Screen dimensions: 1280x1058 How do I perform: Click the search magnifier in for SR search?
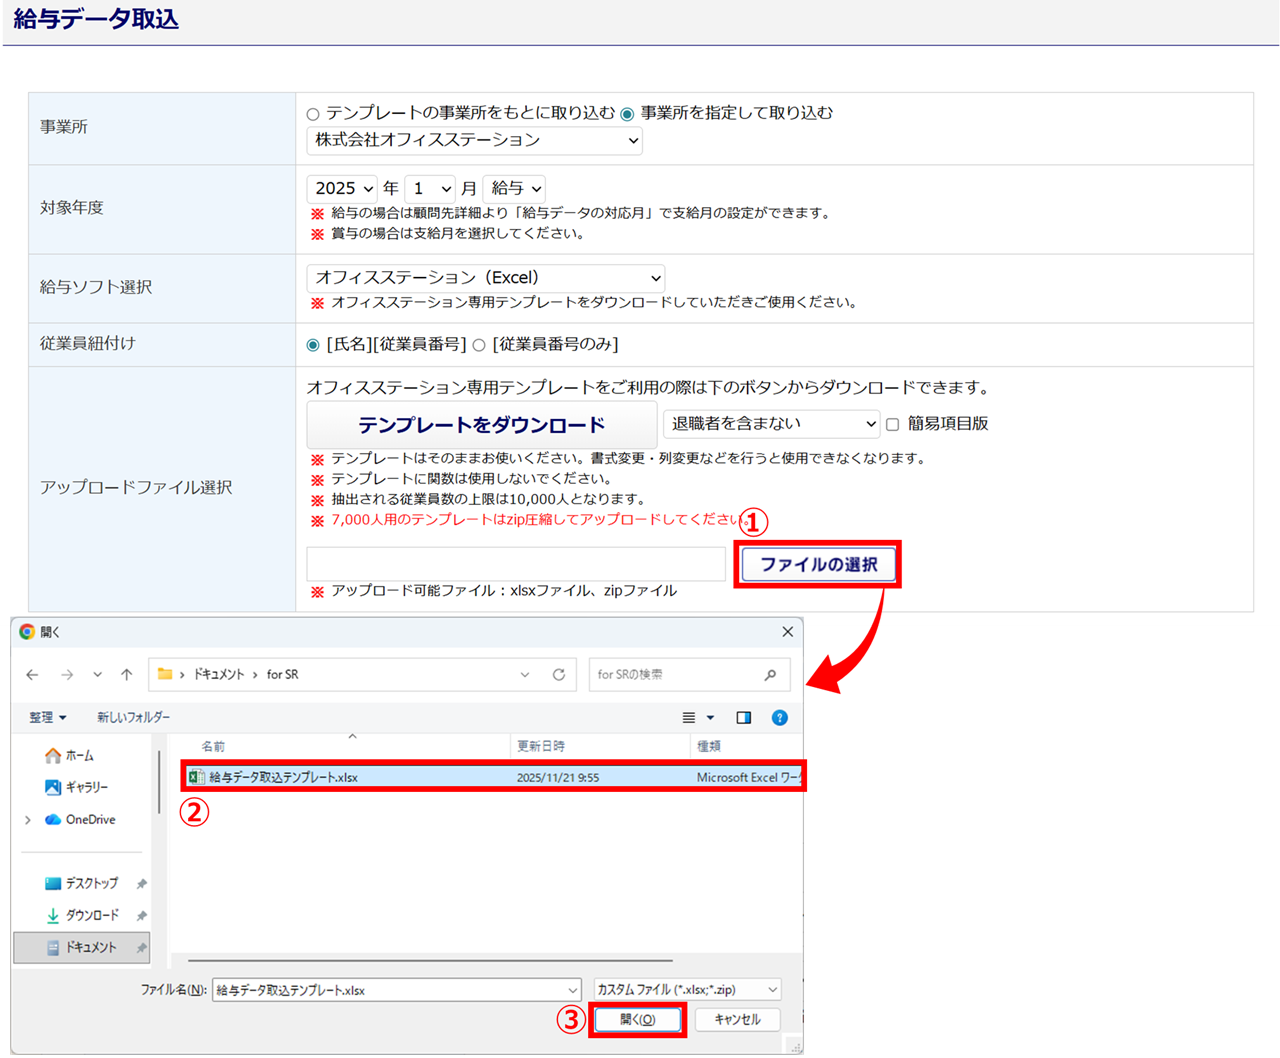(x=770, y=675)
